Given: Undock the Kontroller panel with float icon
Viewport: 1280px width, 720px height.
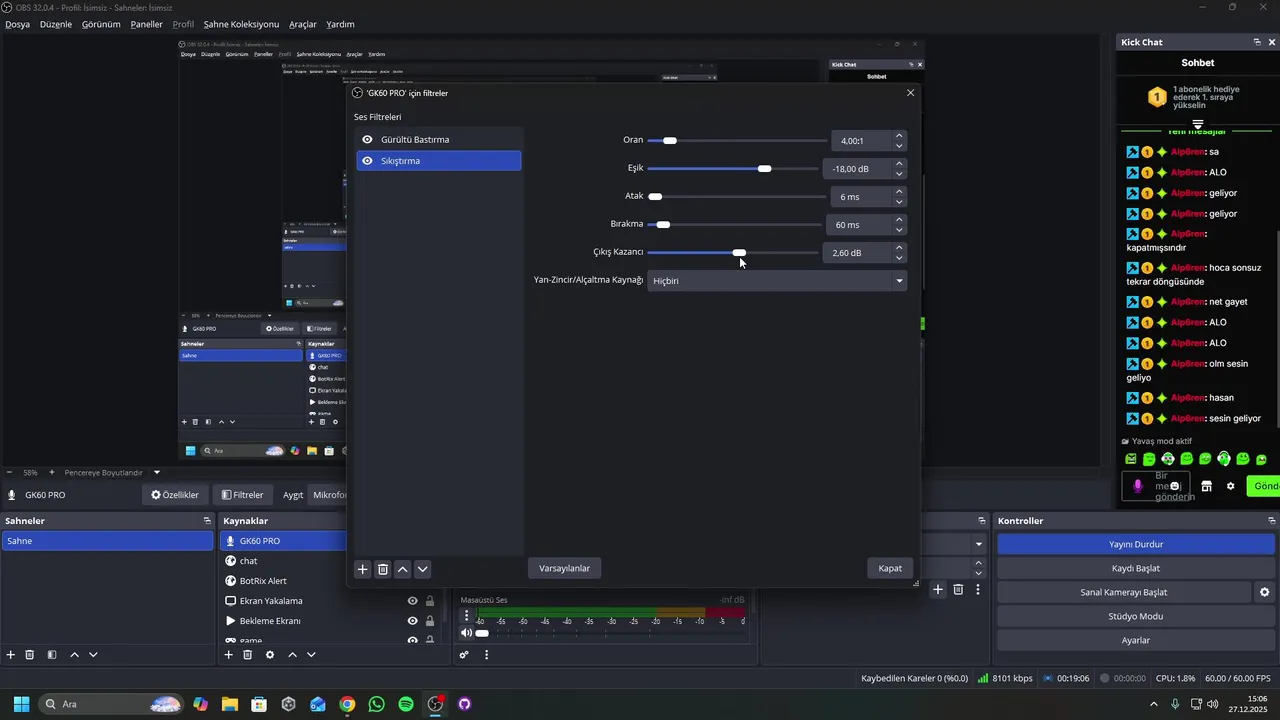Looking at the screenshot, I should [1272, 521].
